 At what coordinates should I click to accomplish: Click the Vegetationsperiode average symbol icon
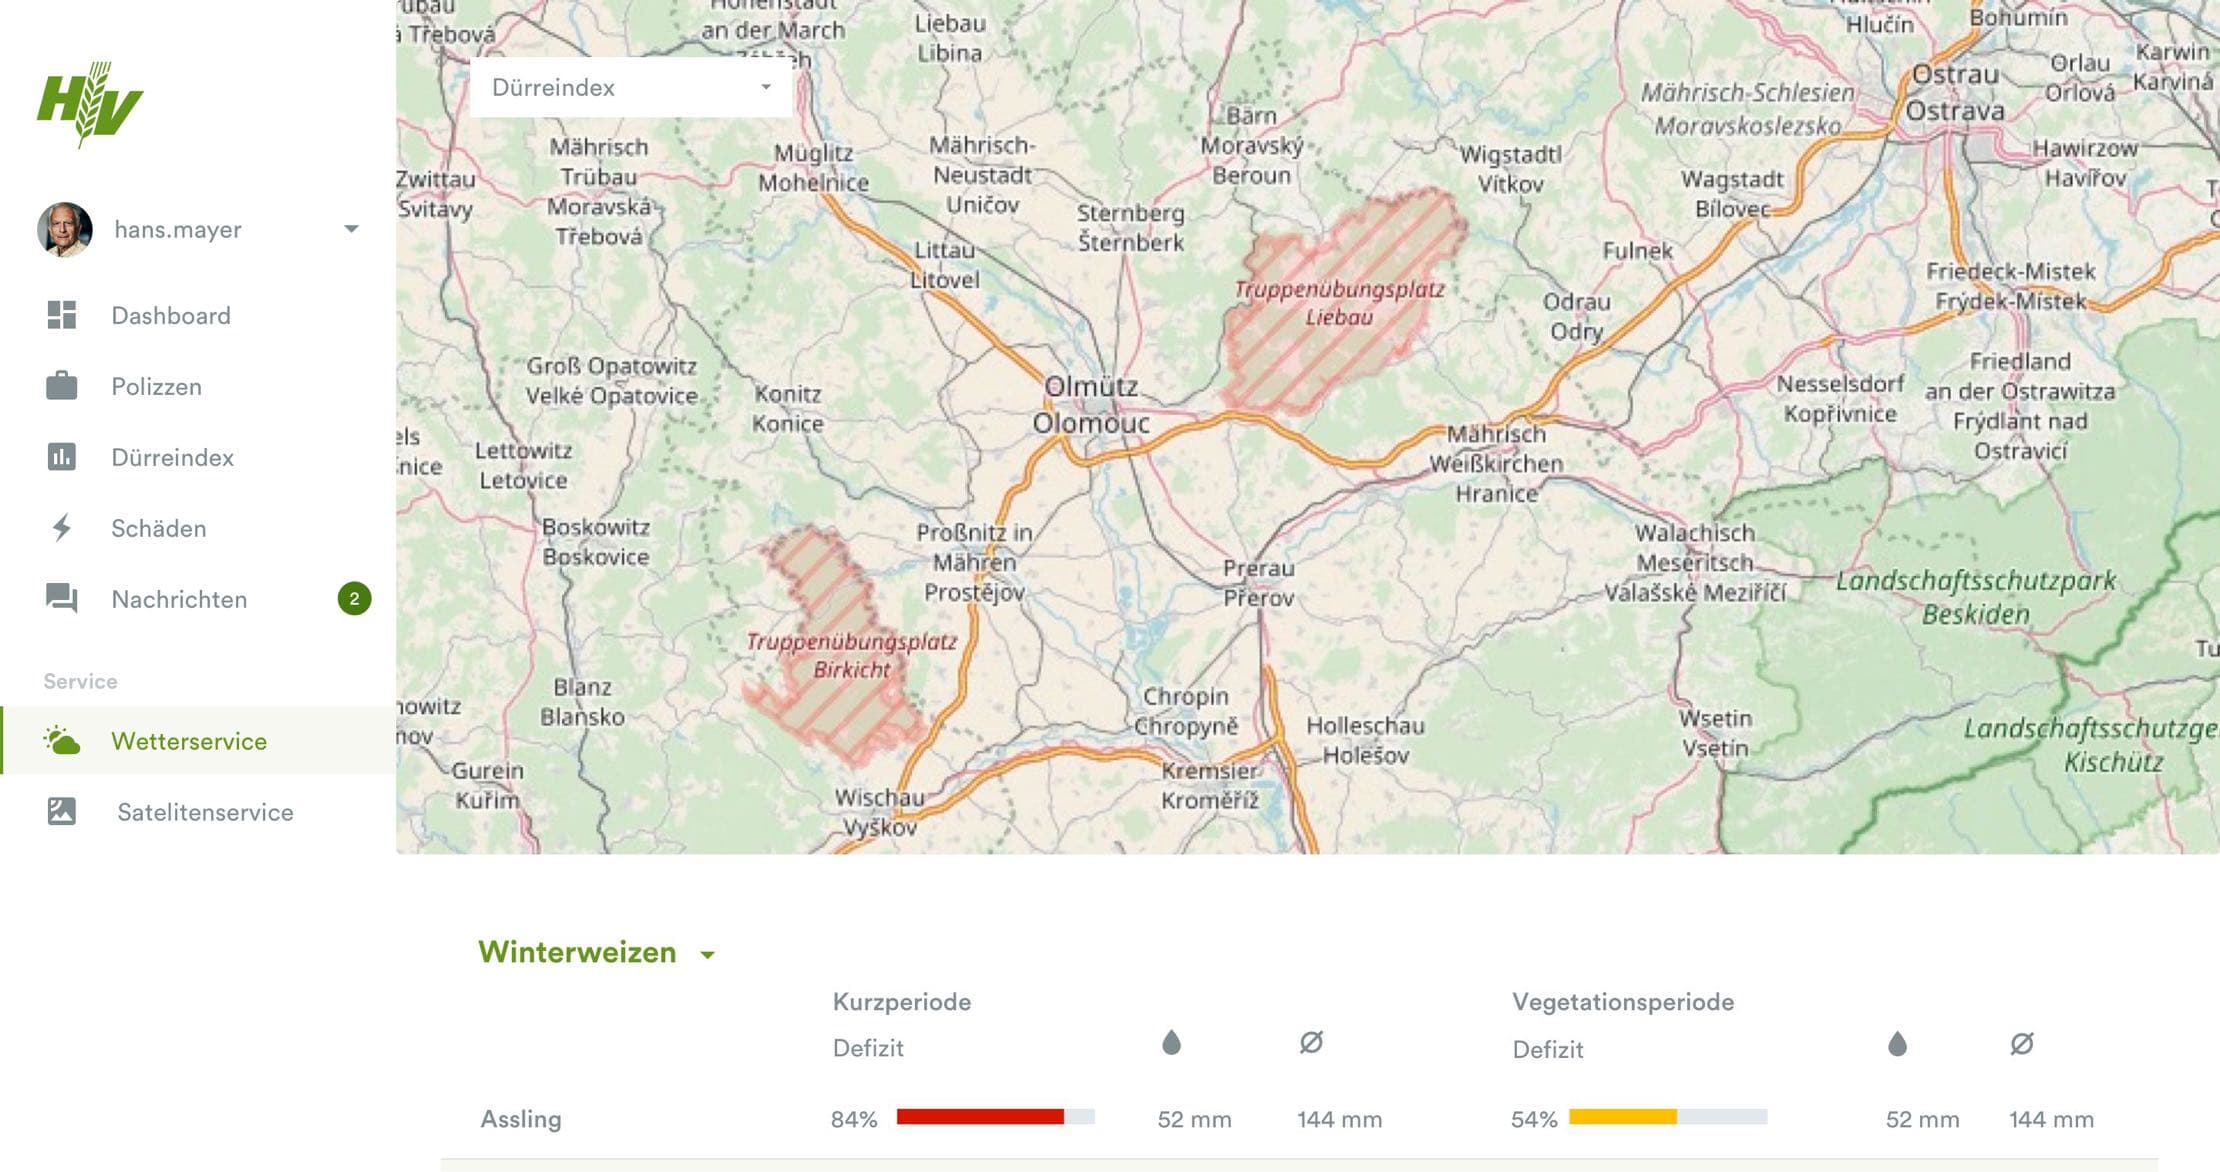click(2021, 1045)
